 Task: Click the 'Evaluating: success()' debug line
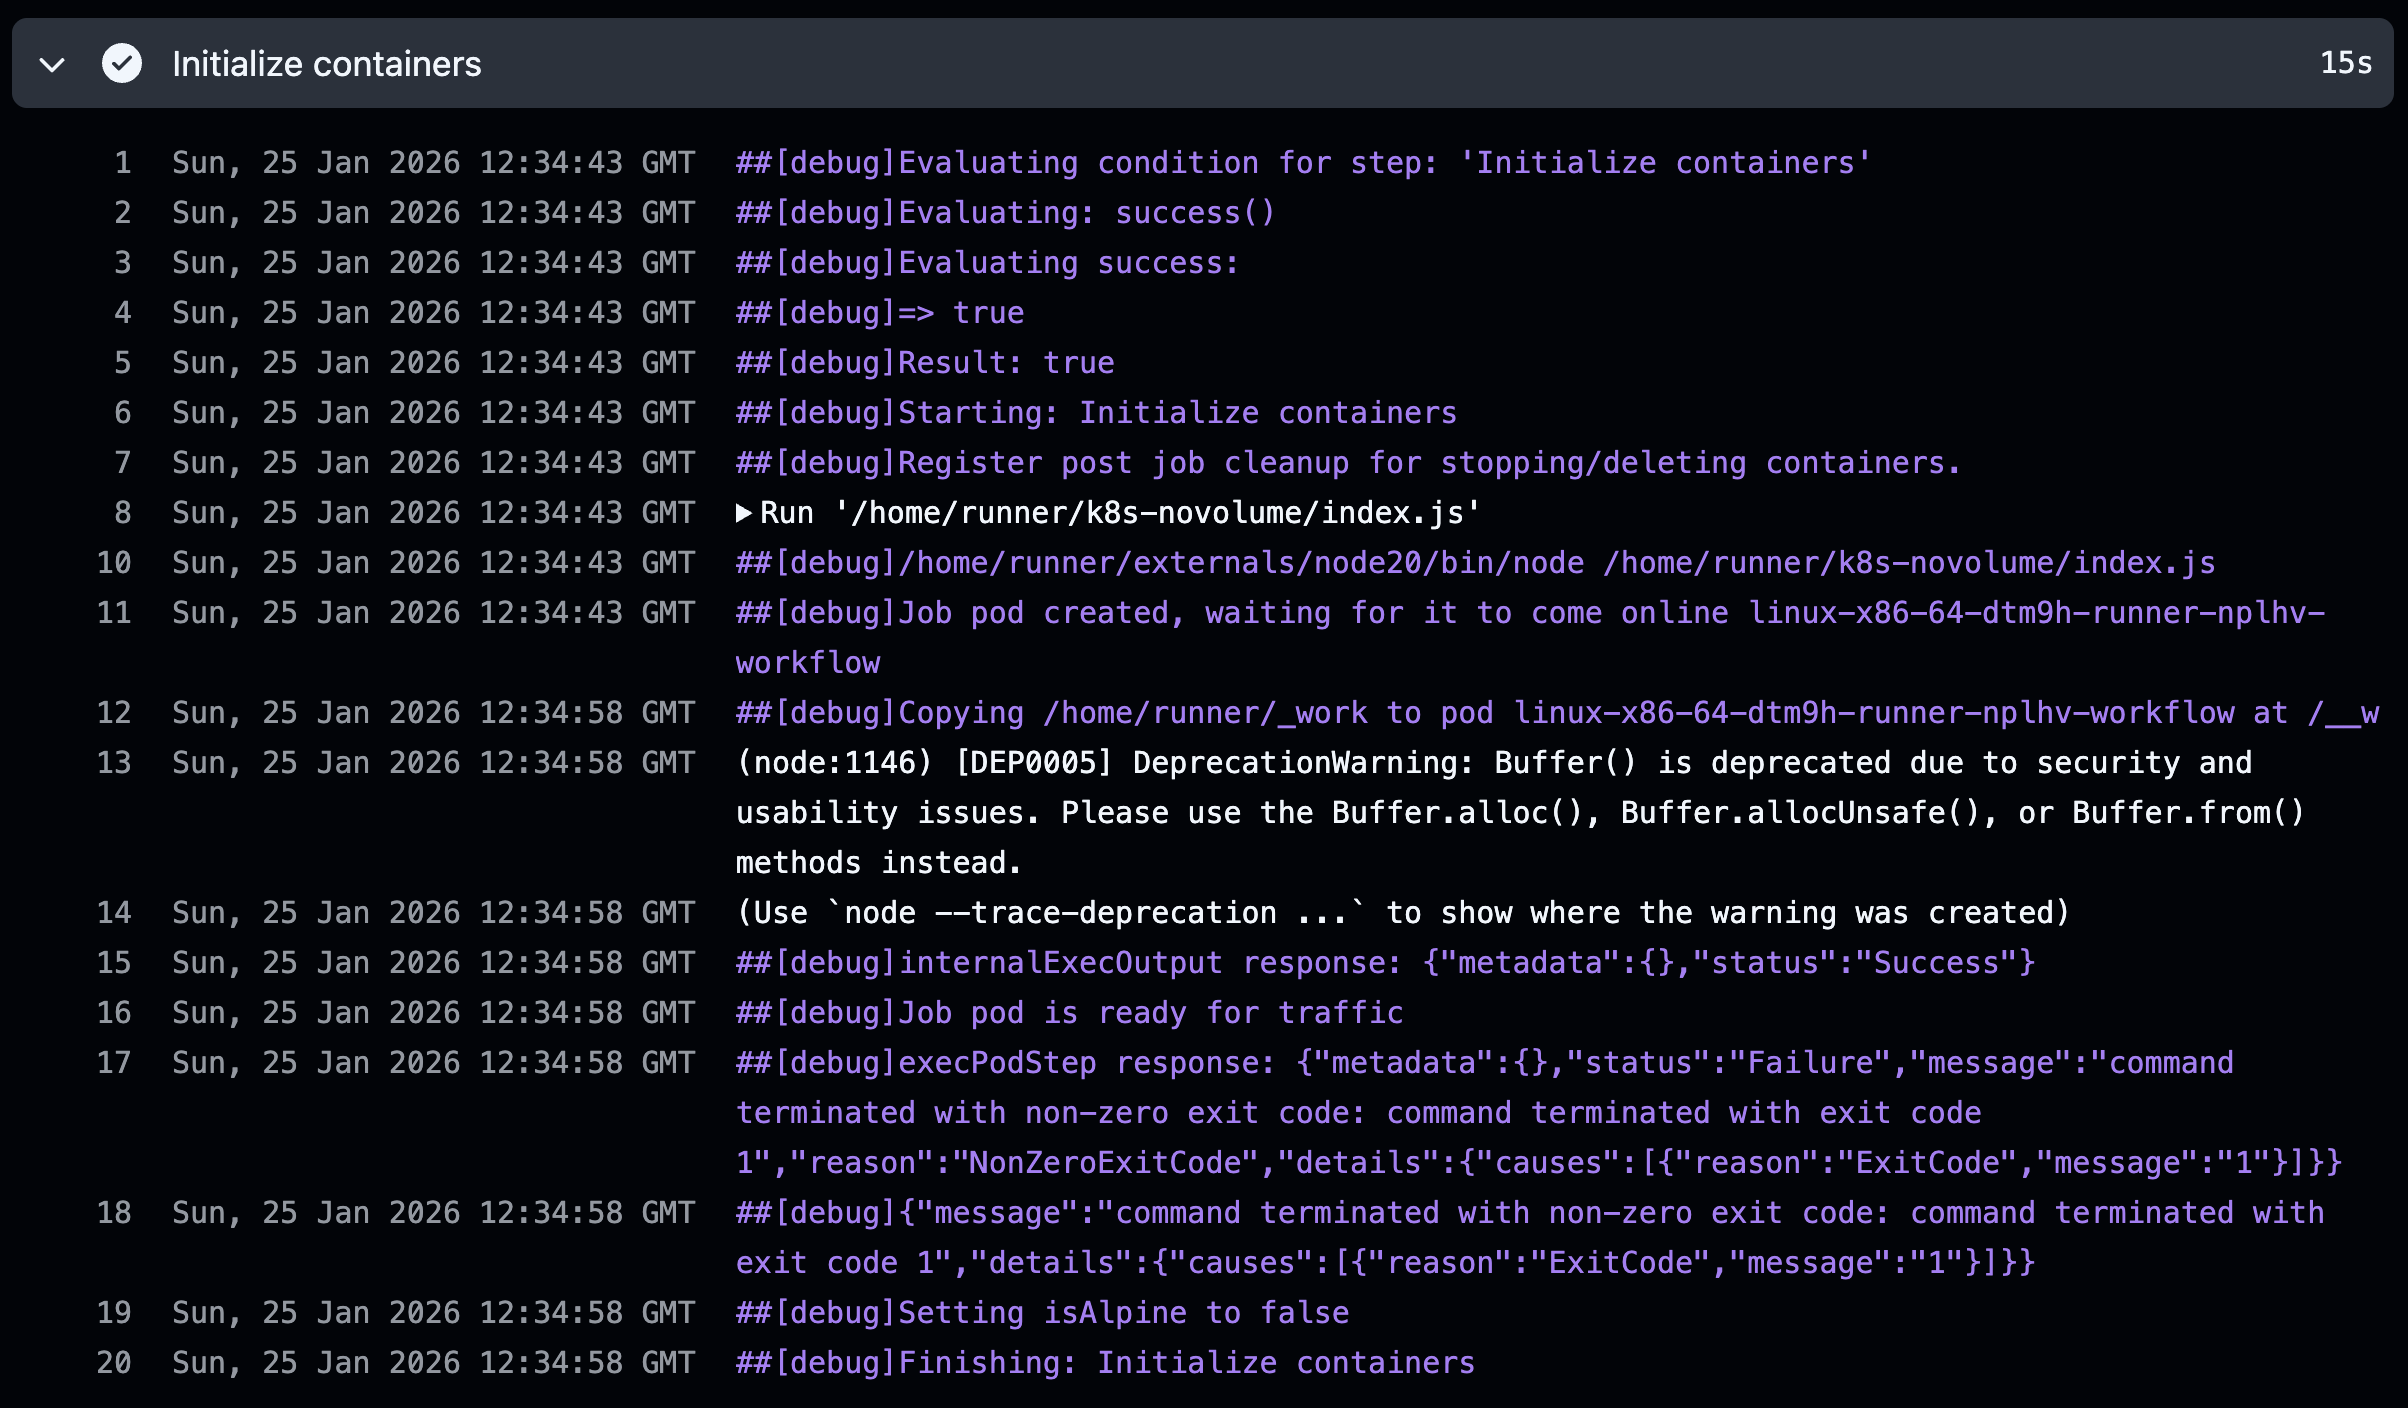pos(1005,213)
